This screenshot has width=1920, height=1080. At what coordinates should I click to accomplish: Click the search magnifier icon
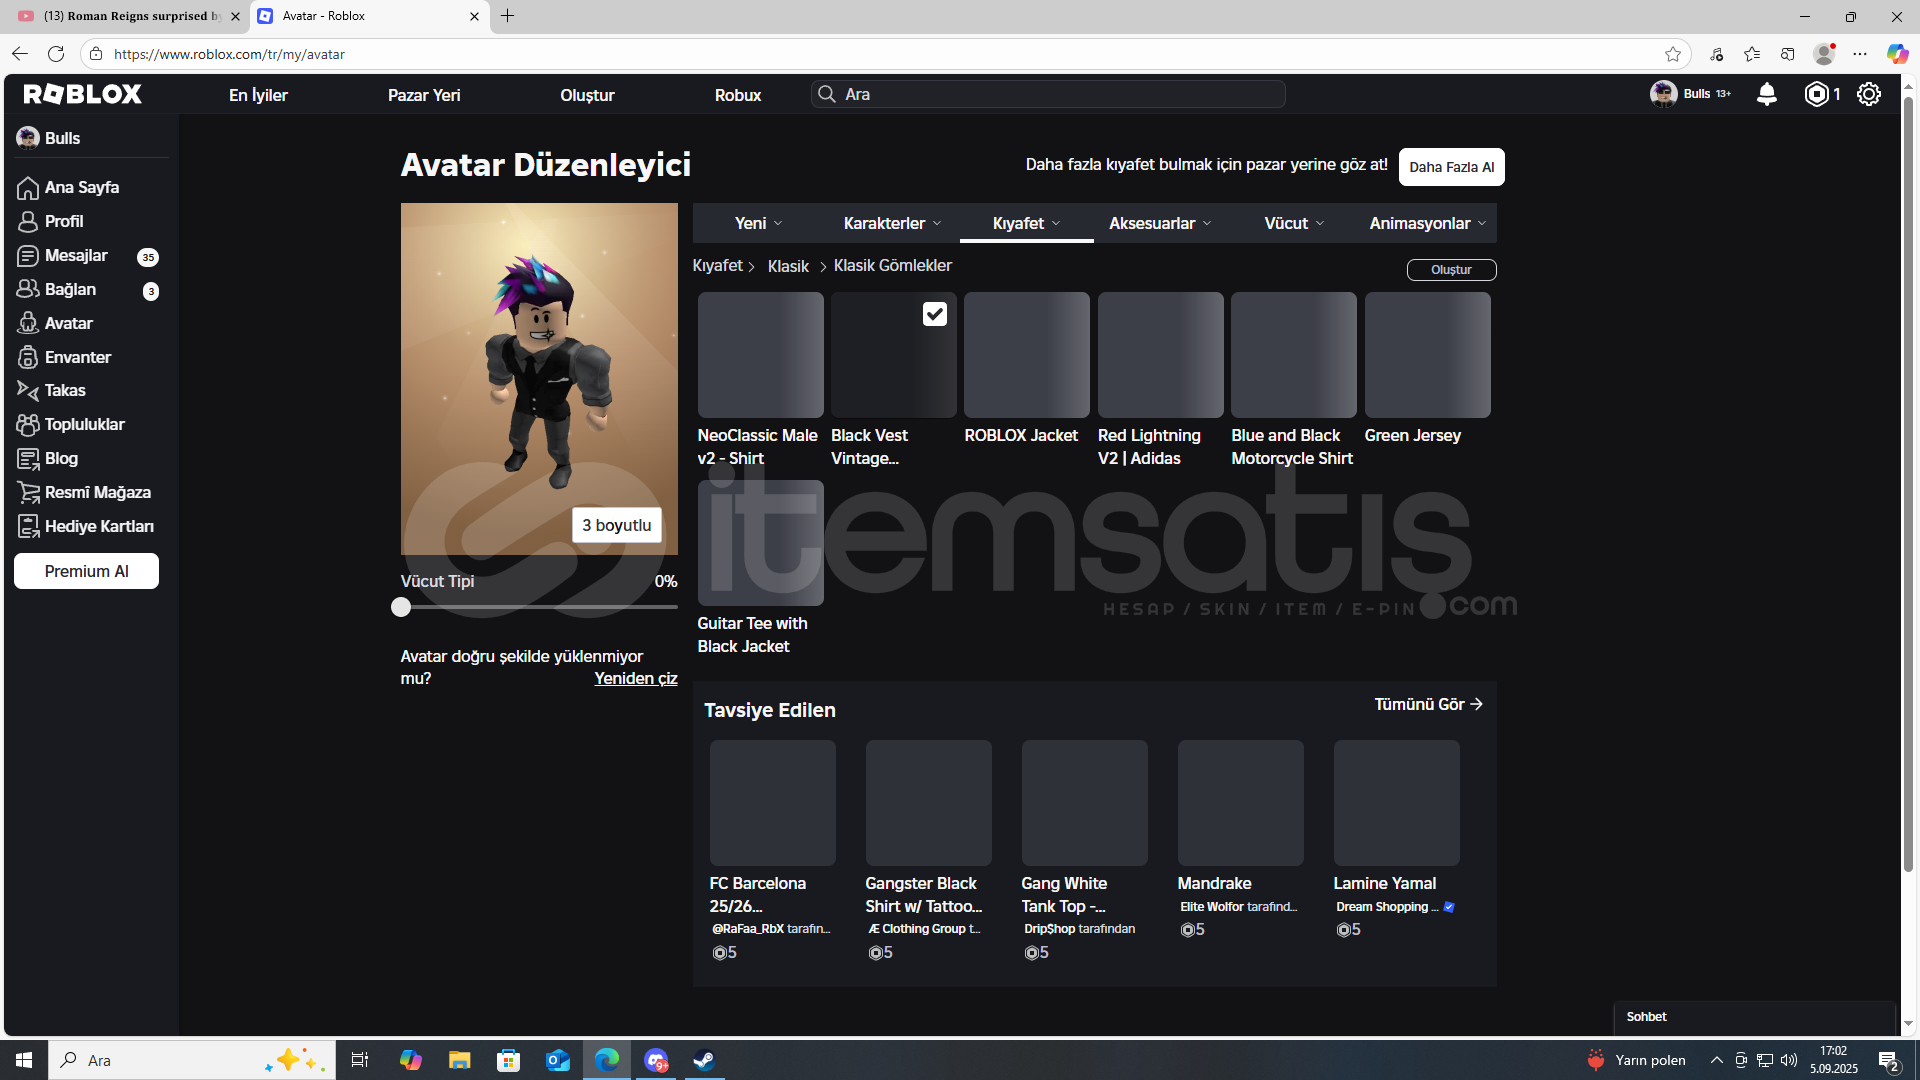827,94
